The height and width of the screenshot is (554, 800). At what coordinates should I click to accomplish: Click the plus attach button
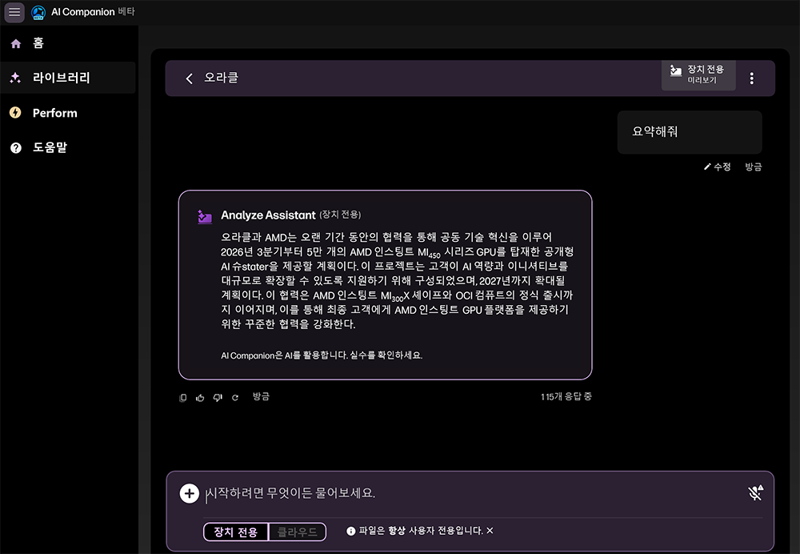tap(189, 493)
